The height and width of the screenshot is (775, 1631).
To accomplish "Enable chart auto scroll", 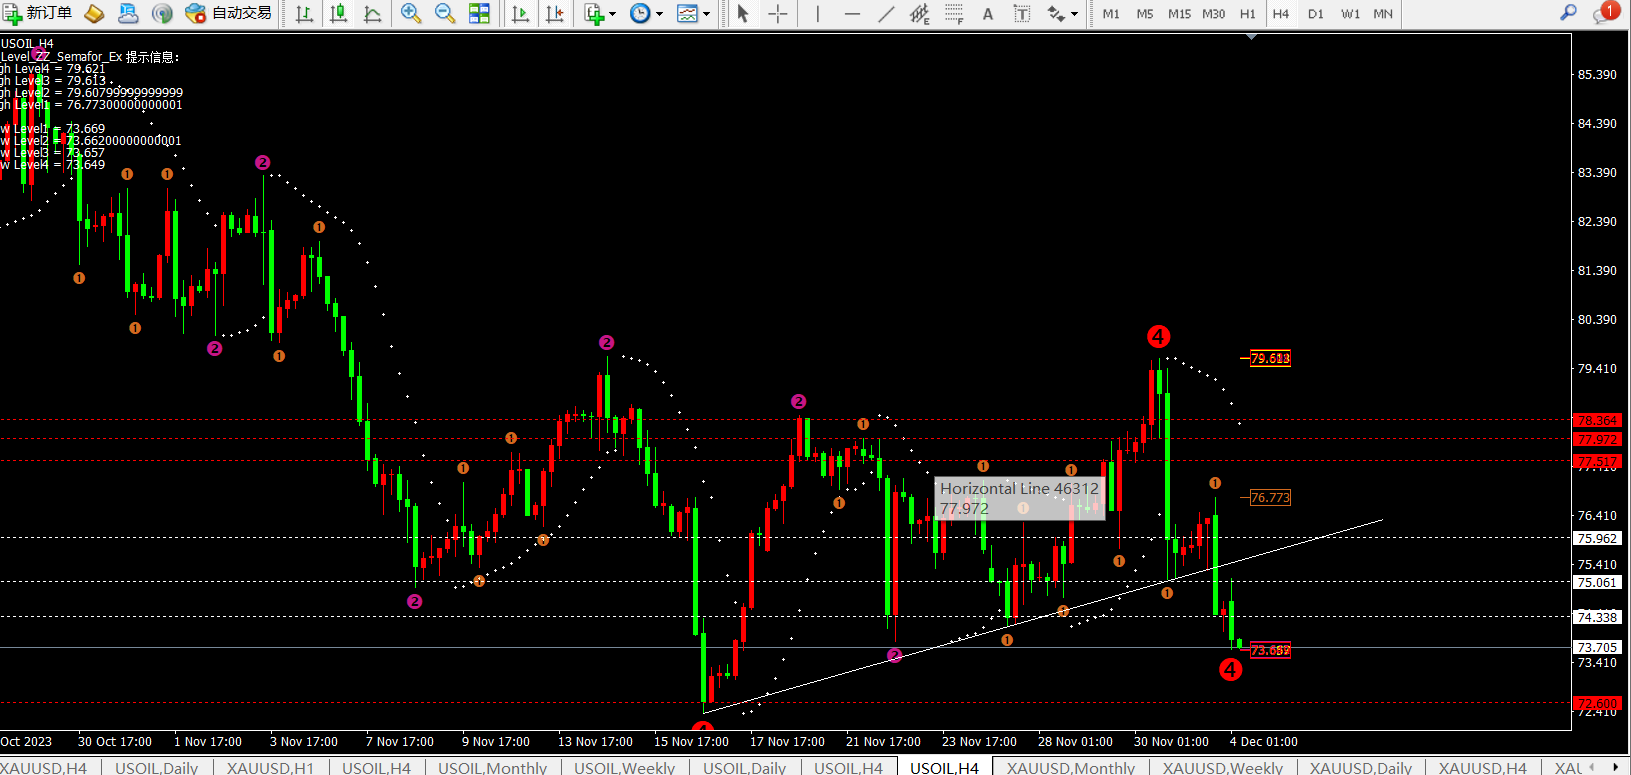I will coord(520,13).
